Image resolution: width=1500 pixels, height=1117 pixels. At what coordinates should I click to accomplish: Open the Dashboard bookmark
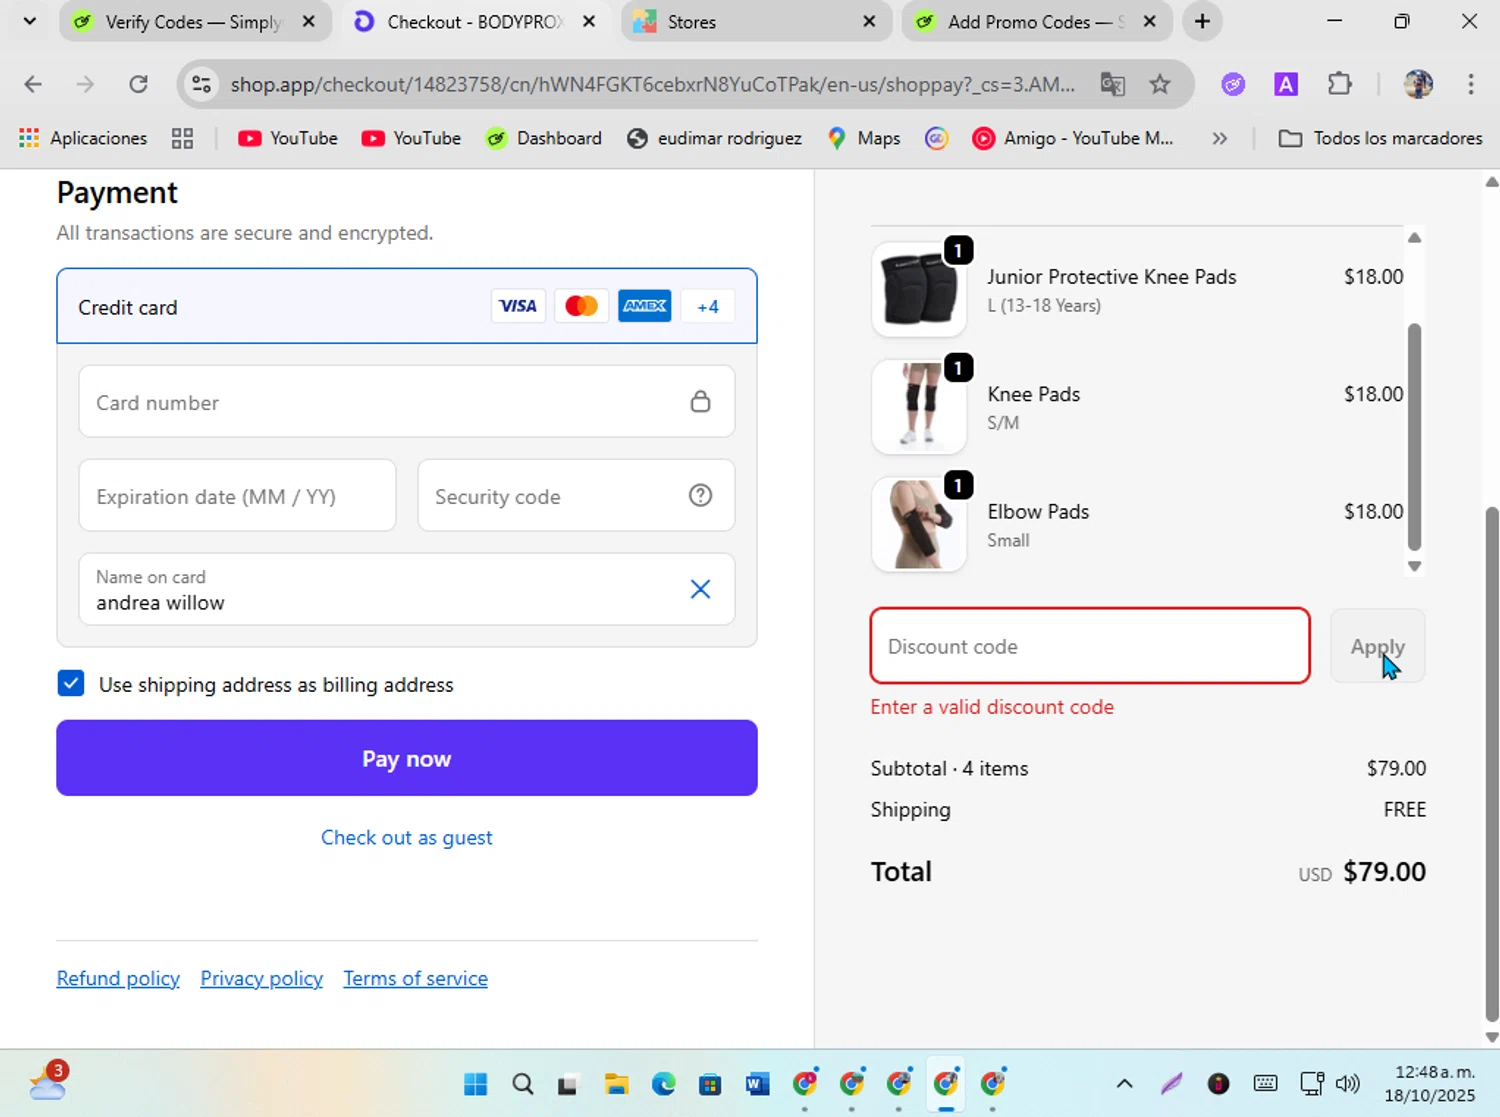[x=544, y=138]
